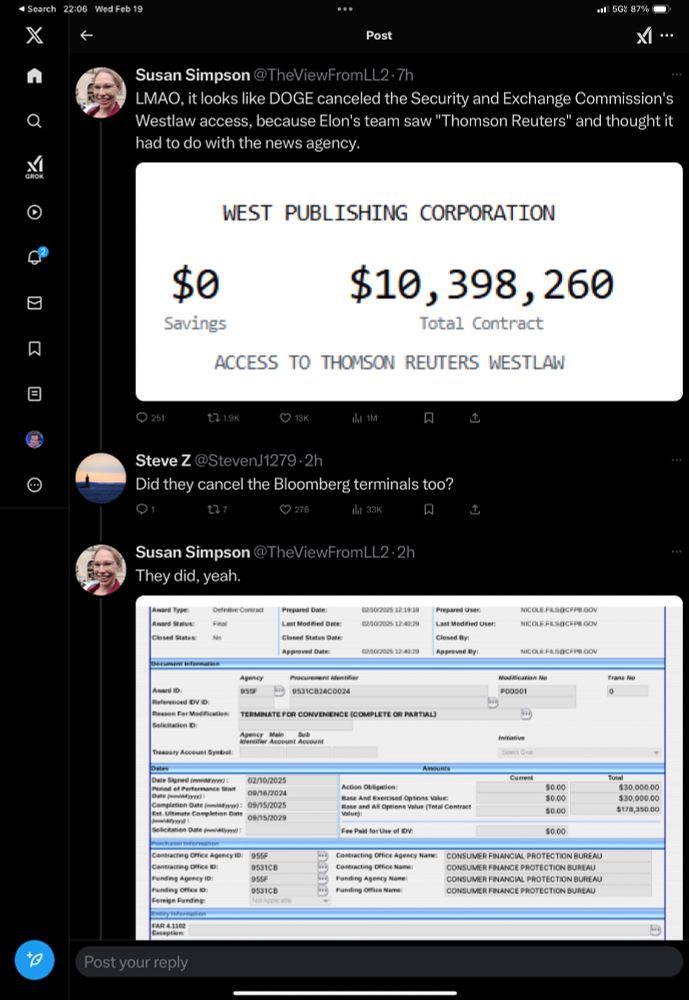Tap the center three-dot multitasking control
Viewport: 689px width, 1000px height.
pos(344,9)
